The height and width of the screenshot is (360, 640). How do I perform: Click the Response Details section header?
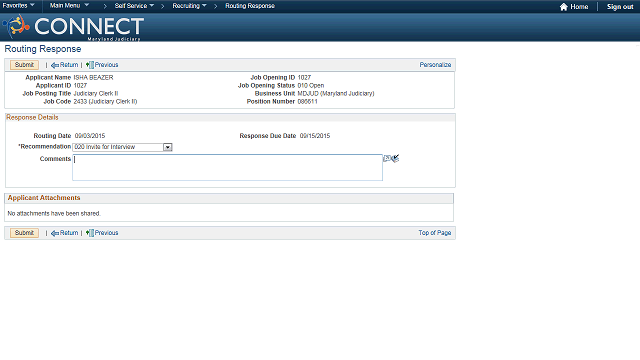pos(32,118)
